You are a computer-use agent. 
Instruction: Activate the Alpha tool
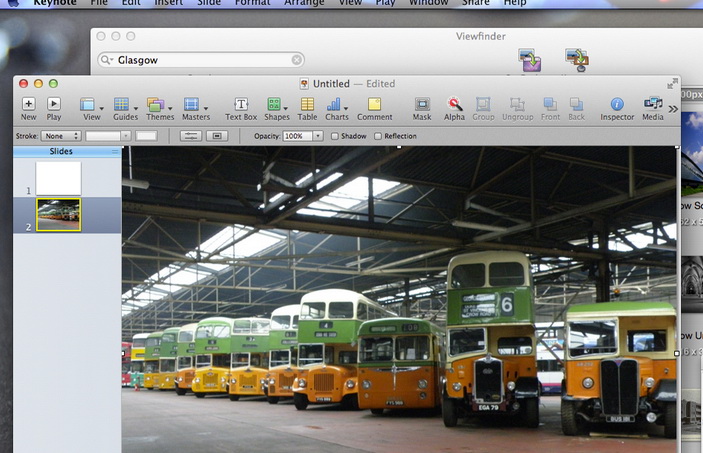pyautogui.click(x=454, y=109)
